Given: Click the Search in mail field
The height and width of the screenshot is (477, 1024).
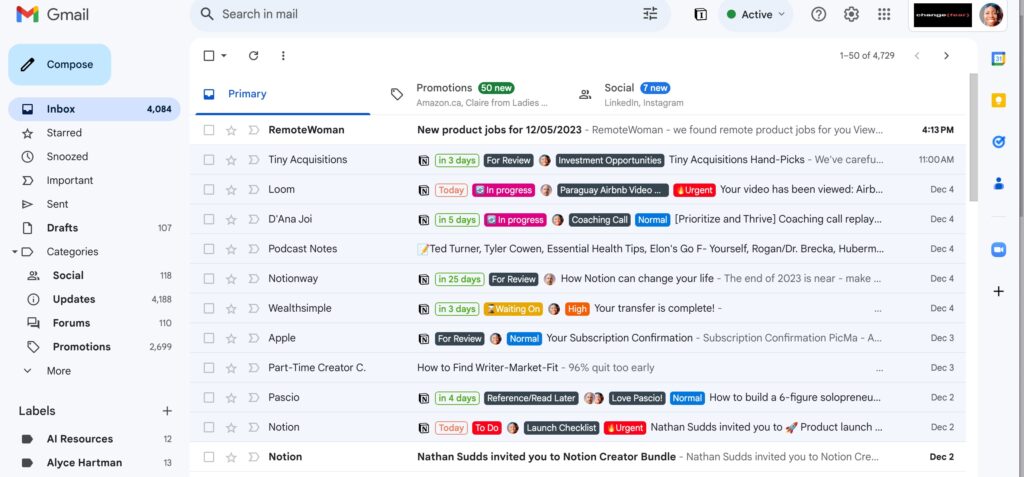Looking at the screenshot, I should click(x=420, y=14).
